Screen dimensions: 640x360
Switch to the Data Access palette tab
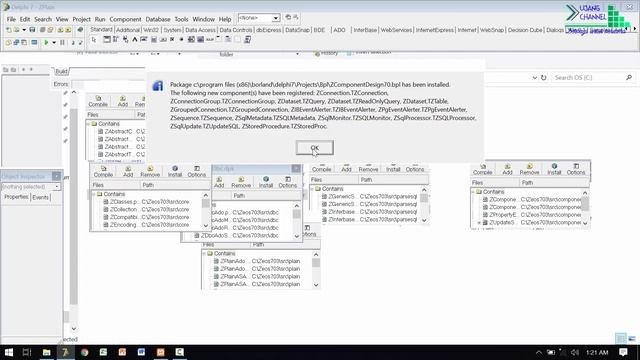point(200,30)
